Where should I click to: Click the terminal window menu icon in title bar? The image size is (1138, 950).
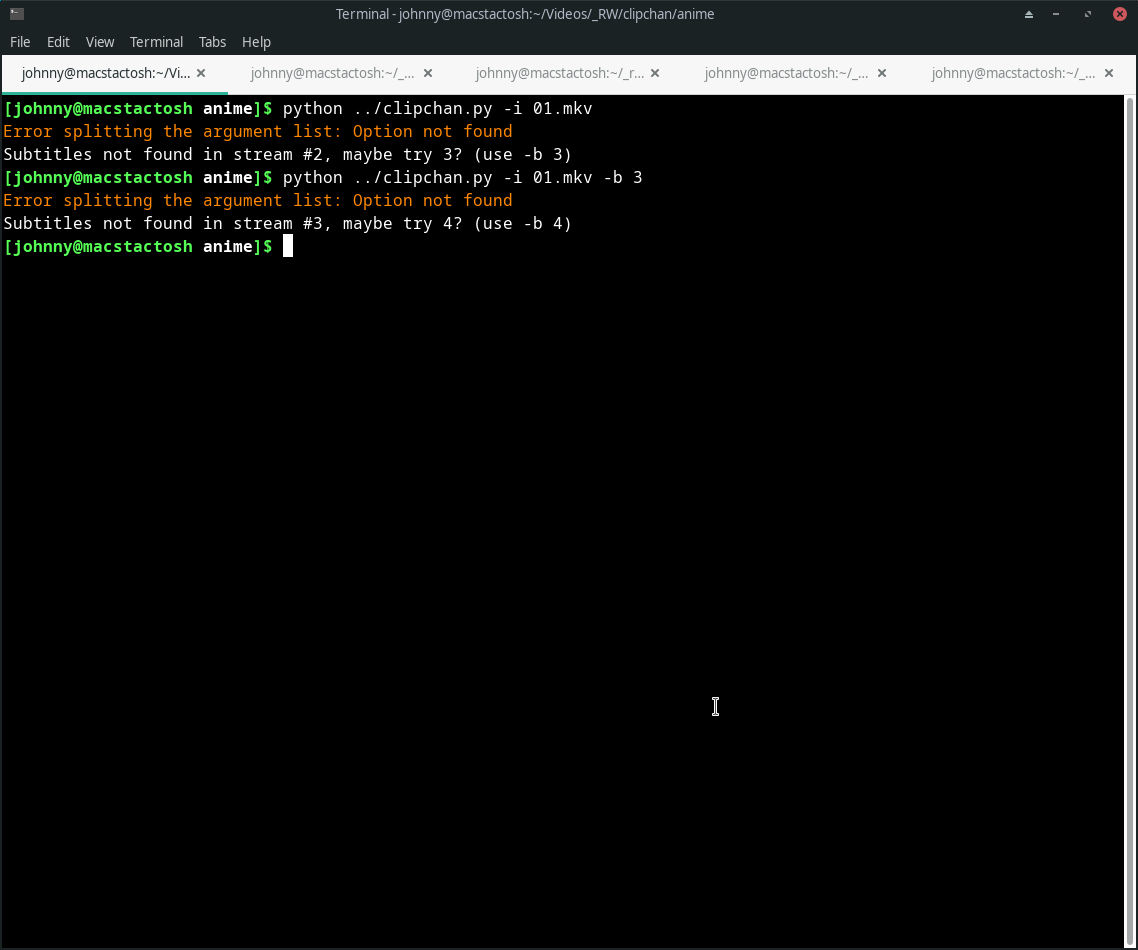(x=17, y=14)
